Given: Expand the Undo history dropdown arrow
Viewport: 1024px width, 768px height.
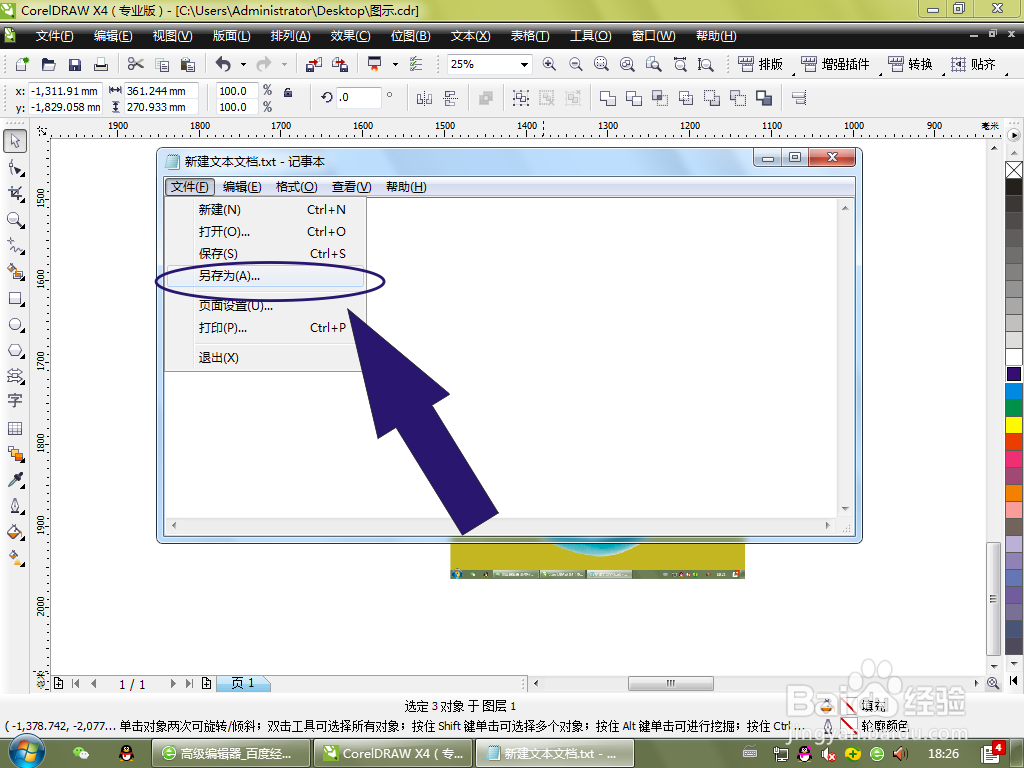Looking at the screenshot, I should point(243,64).
